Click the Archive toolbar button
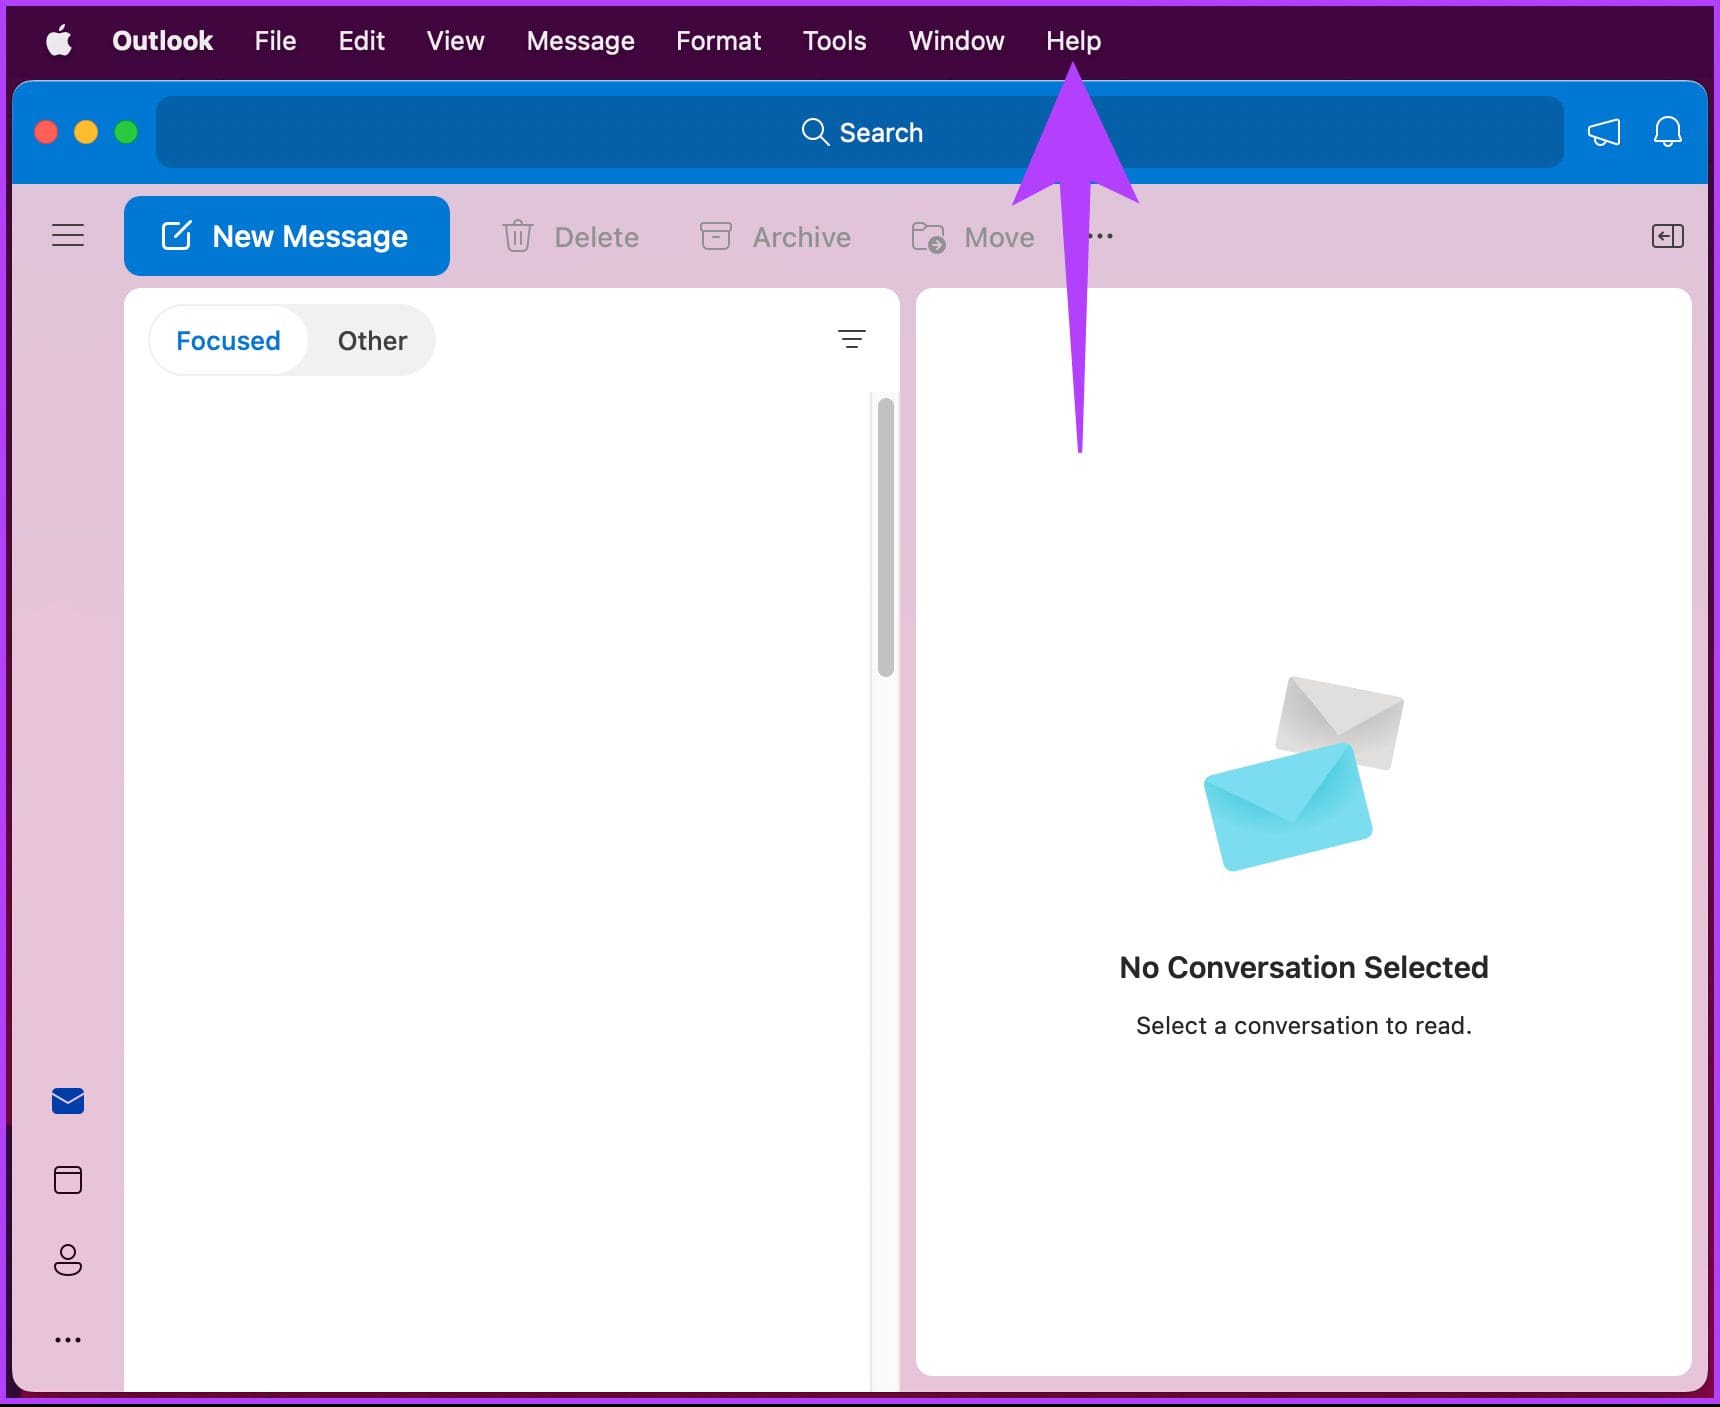Image resolution: width=1720 pixels, height=1407 pixels. tap(775, 237)
